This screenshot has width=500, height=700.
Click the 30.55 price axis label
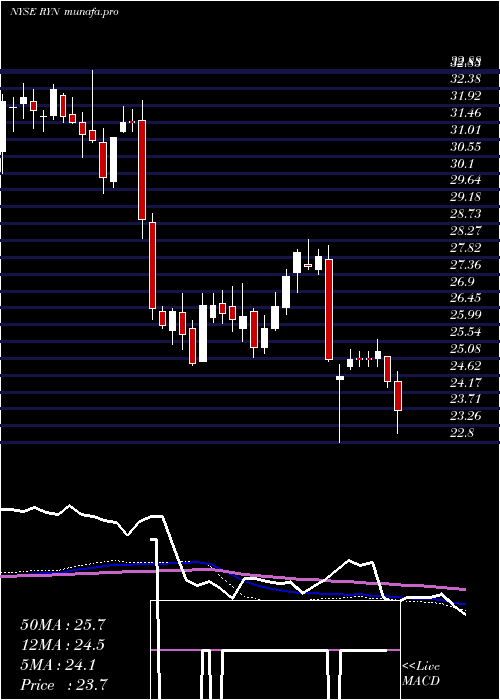click(465, 147)
